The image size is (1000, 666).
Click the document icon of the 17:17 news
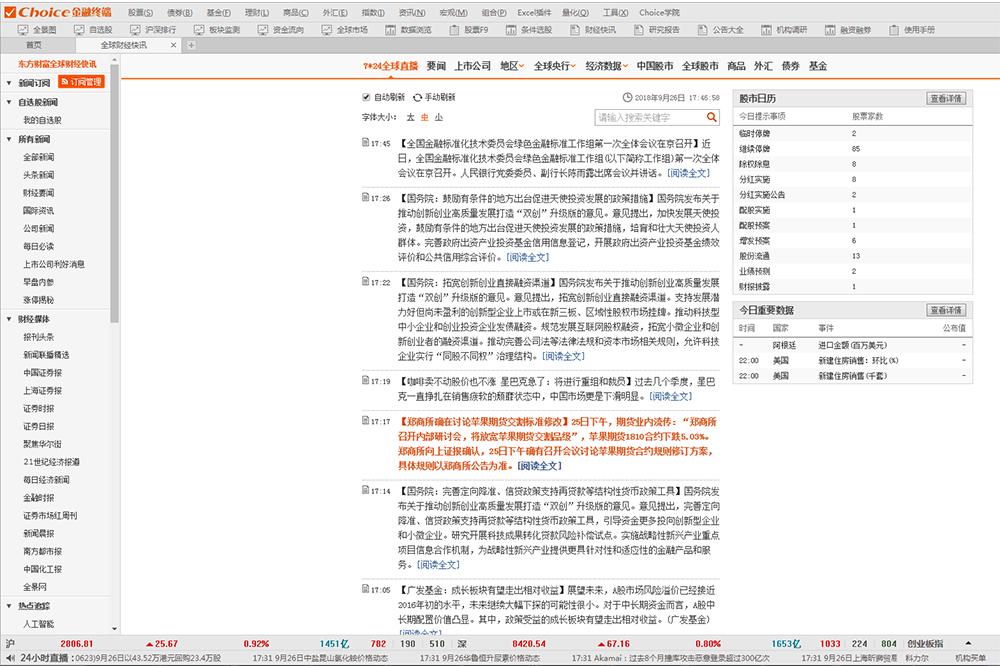tap(365, 420)
